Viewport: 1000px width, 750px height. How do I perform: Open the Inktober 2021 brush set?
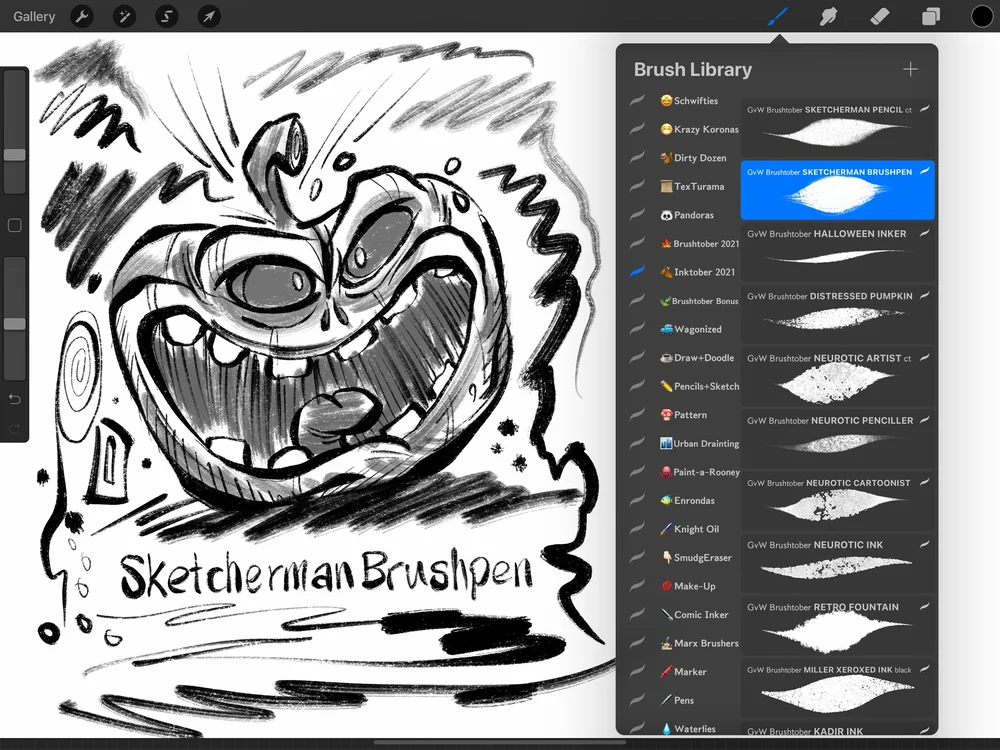[694, 271]
